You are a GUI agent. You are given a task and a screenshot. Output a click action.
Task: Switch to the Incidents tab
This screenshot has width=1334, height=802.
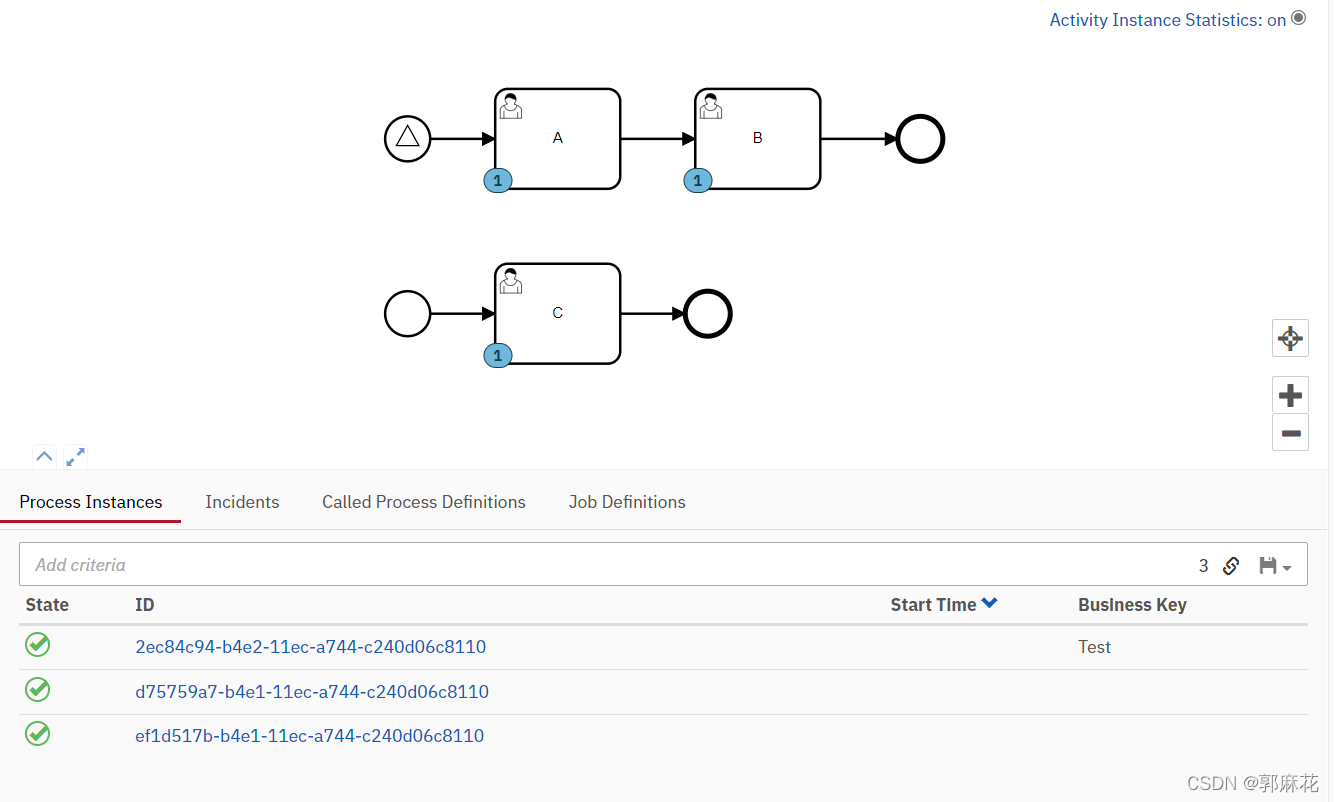click(x=242, y=502)
